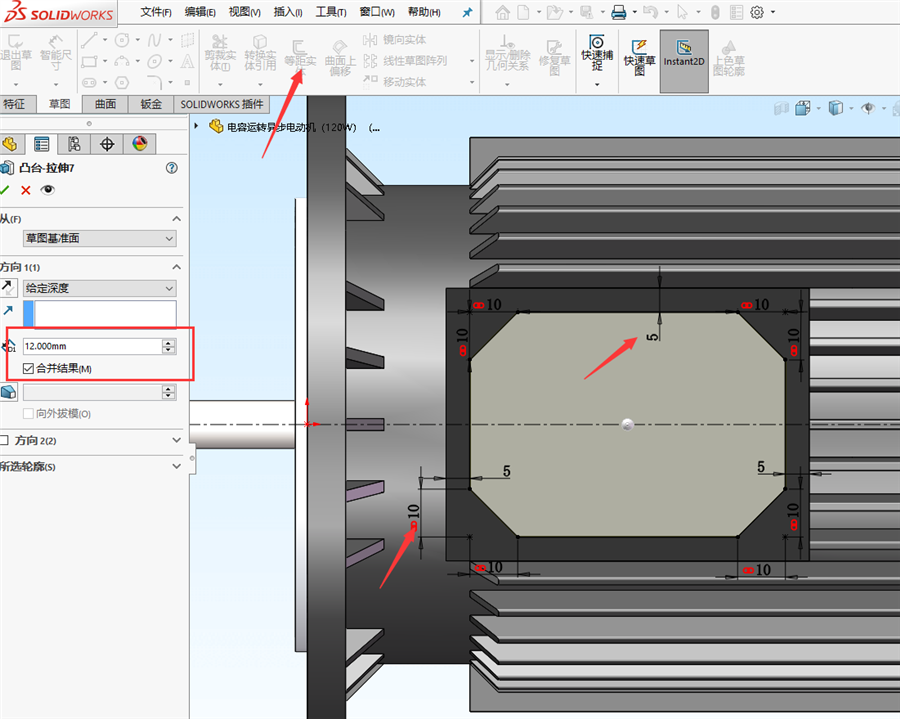Click Repair Sketch (修复草图) tool
This screenshot has width=900, height=719.
[x=554, y=57]
